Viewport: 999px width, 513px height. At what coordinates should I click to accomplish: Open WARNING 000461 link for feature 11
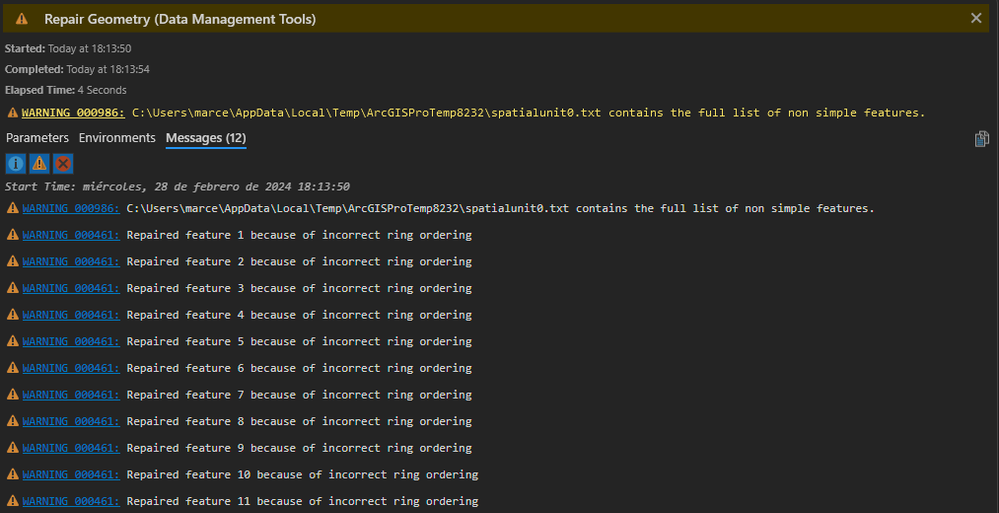[70, 502]
